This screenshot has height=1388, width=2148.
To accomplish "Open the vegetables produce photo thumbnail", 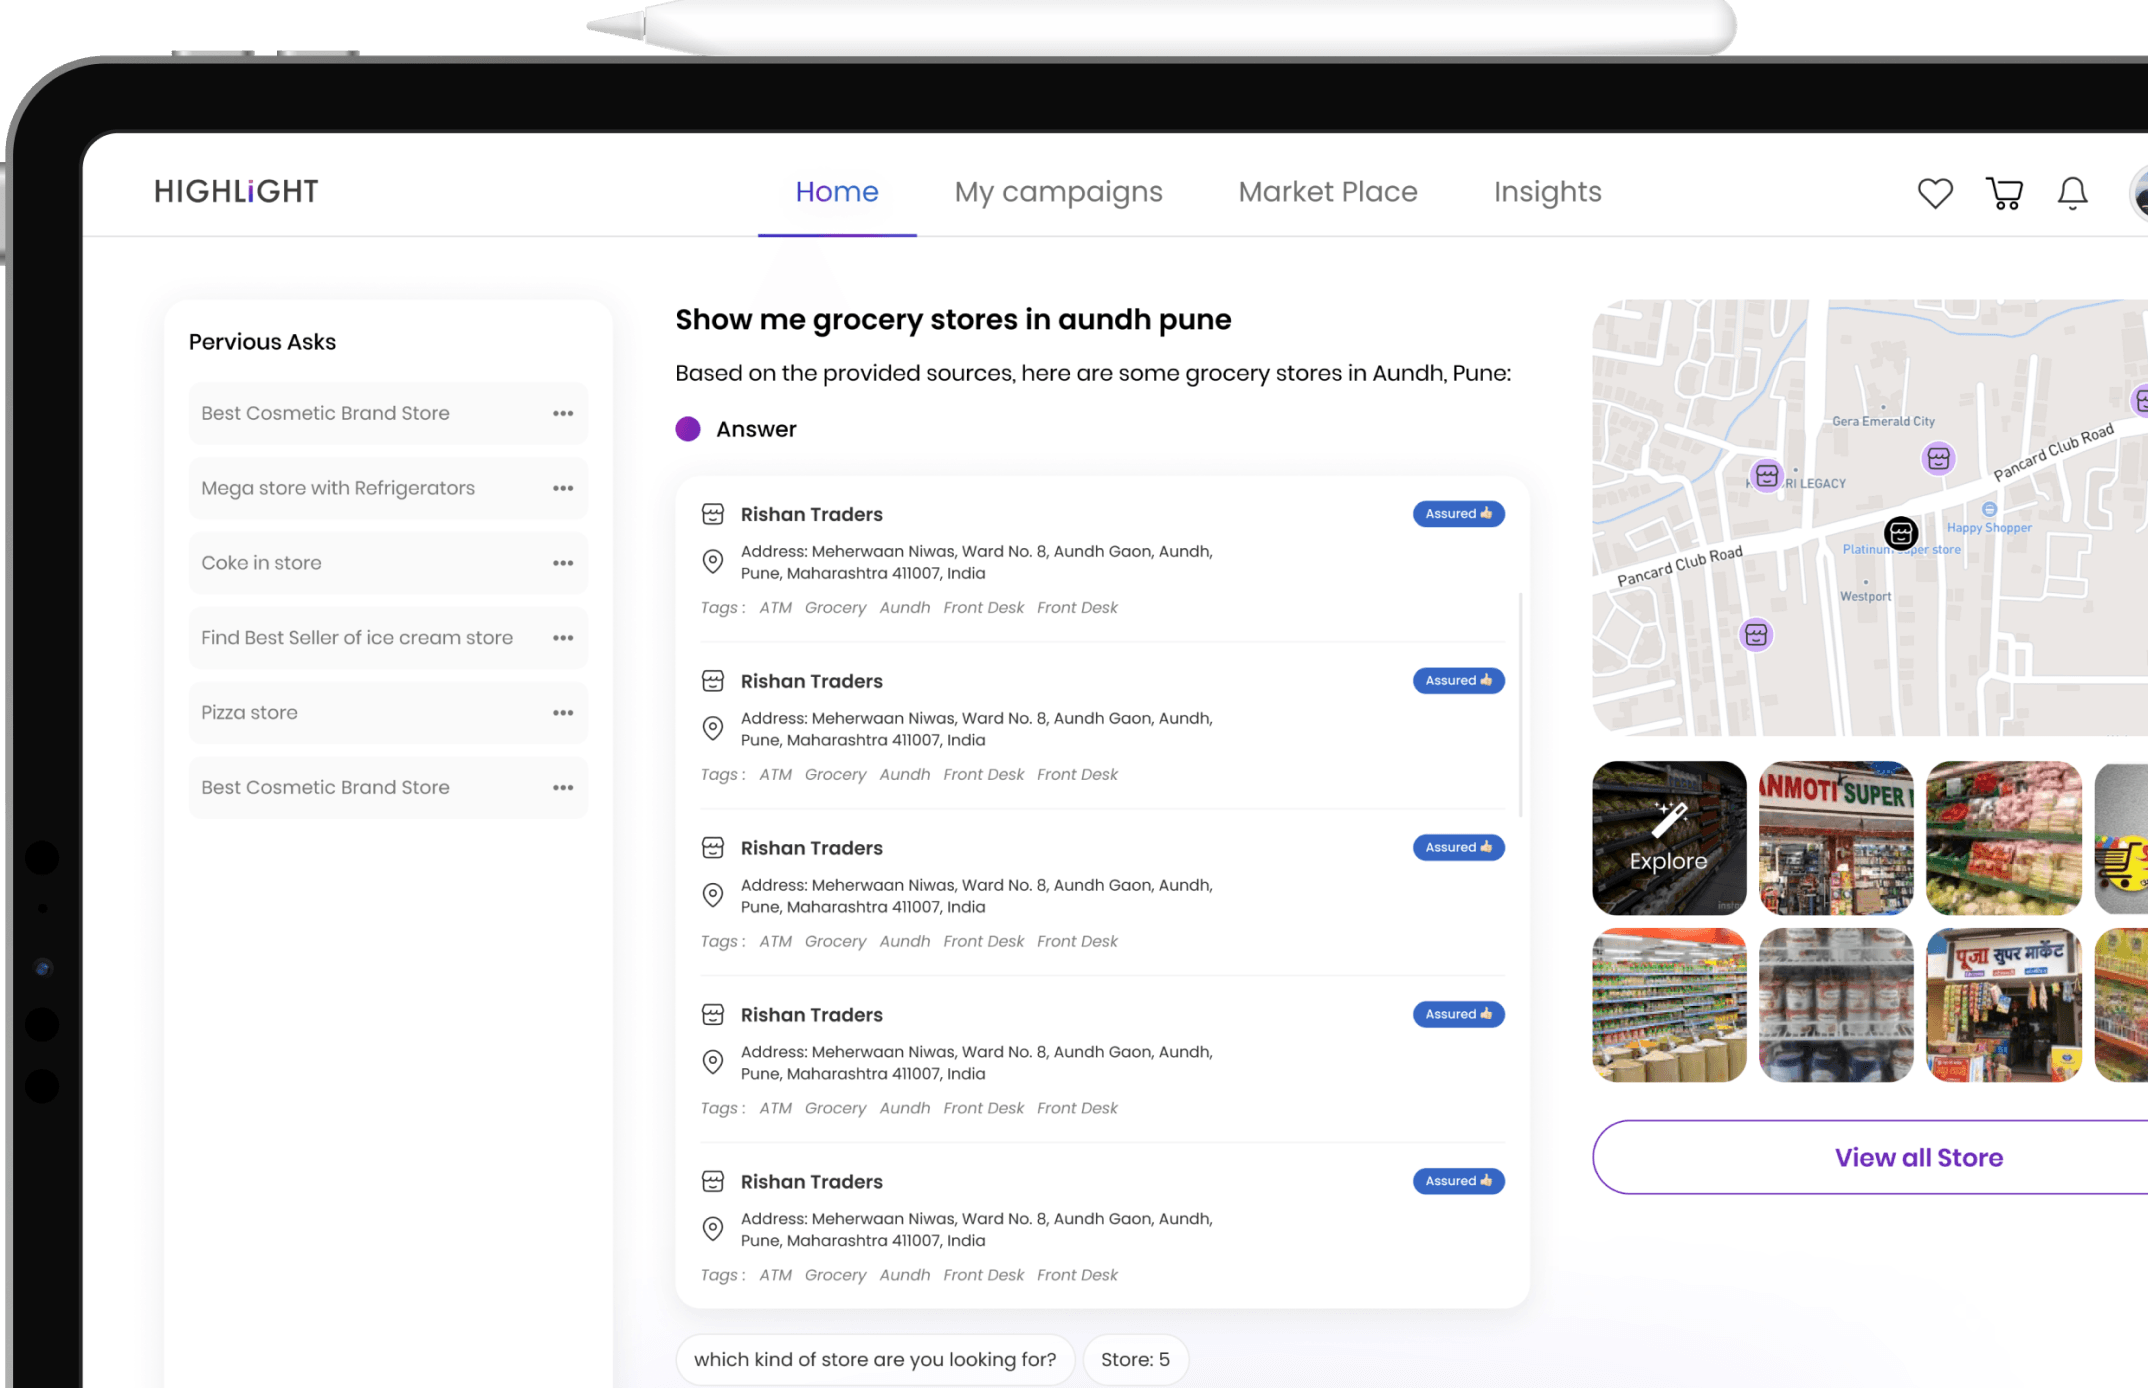I will [2003, 838].
